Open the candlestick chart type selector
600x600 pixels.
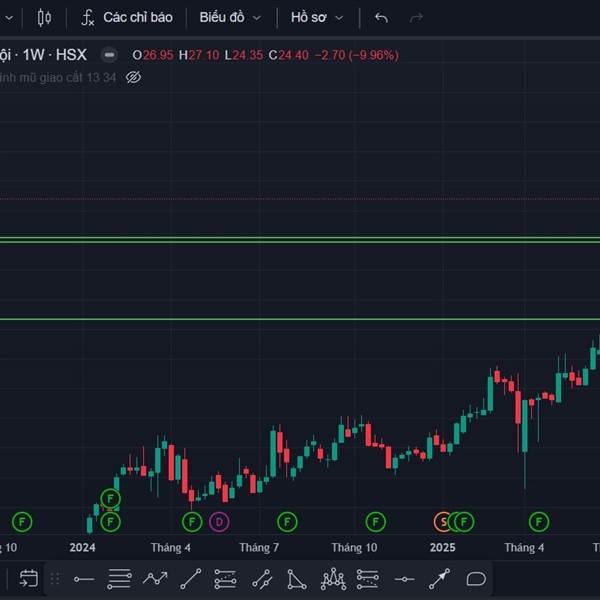tap(44, 17)
